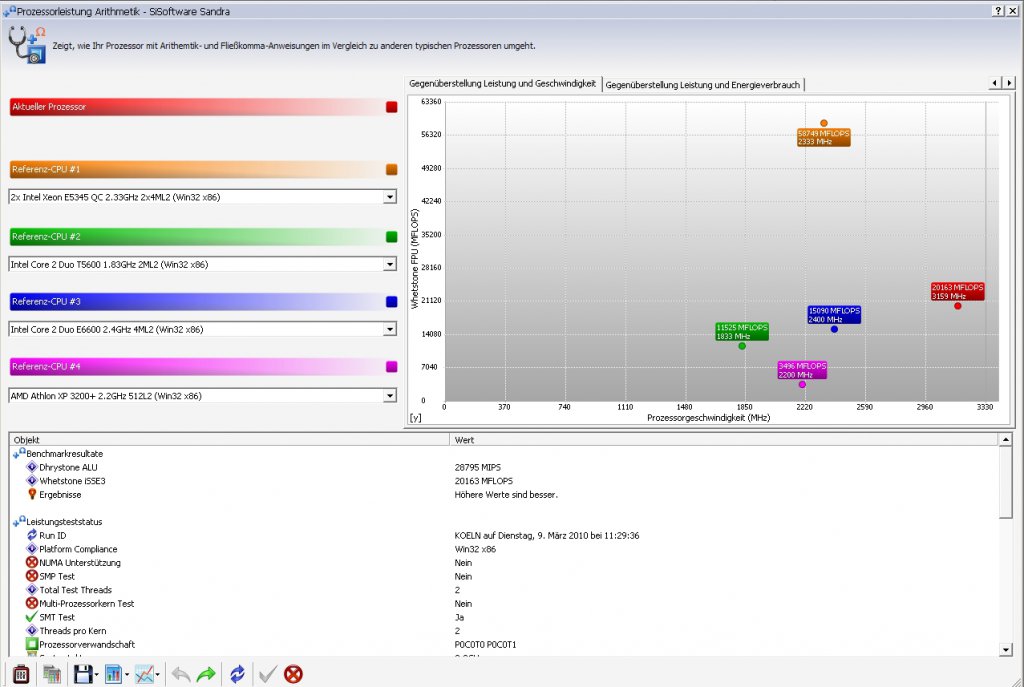This screenshot has width=1024, height=687.
Task: Select the SMP Test row label
Action: coord(57,576)
